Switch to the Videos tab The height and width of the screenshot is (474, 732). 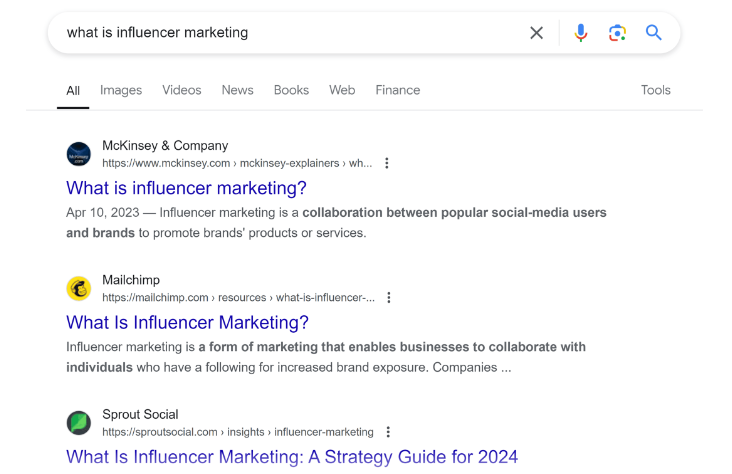[182, 90]
